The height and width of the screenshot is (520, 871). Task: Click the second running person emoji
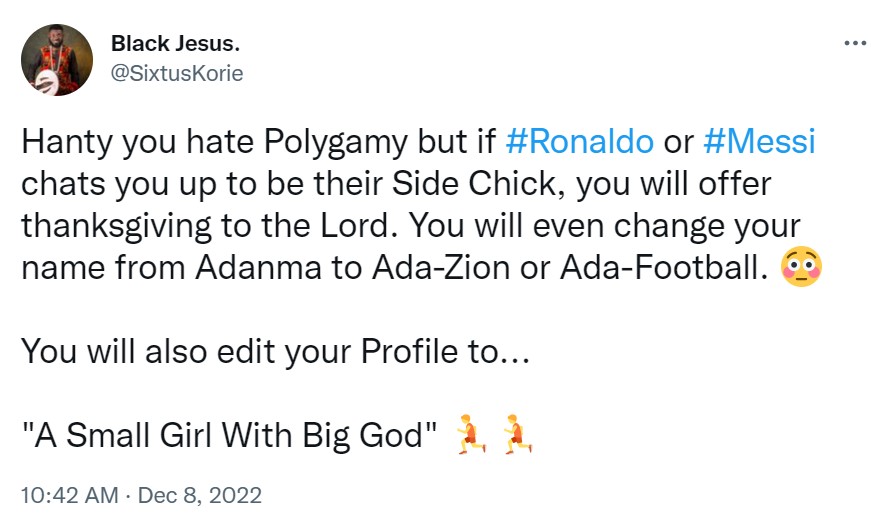515,433
